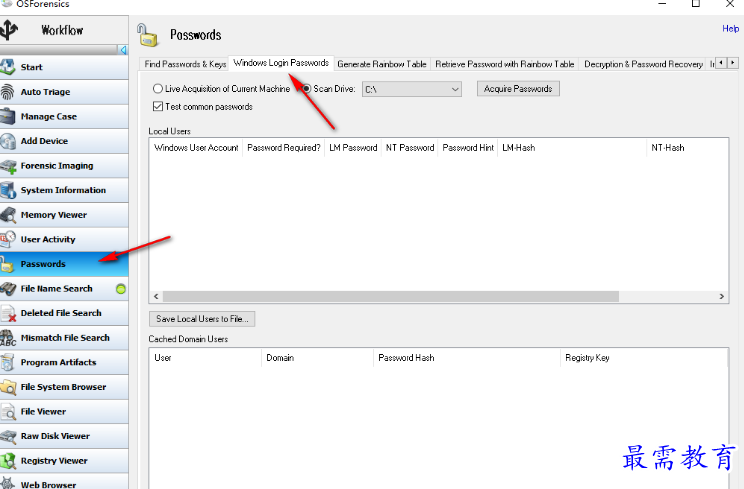The image size is (744, 489).
Task: Open the Start workflow button
Action: click(x=64, y=67)
